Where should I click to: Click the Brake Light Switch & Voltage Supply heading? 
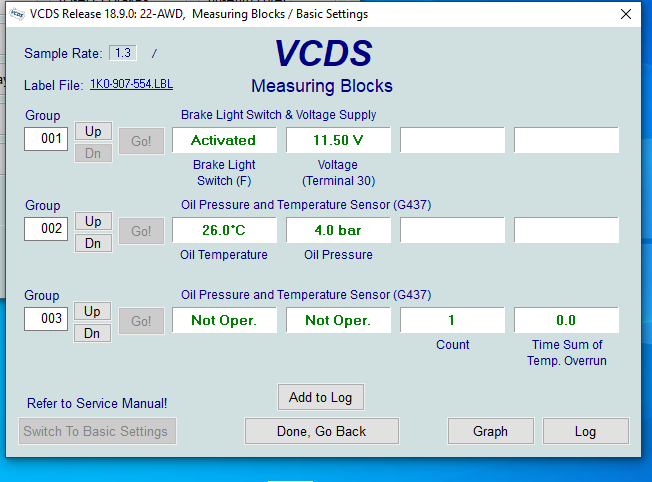coord(279,115)
